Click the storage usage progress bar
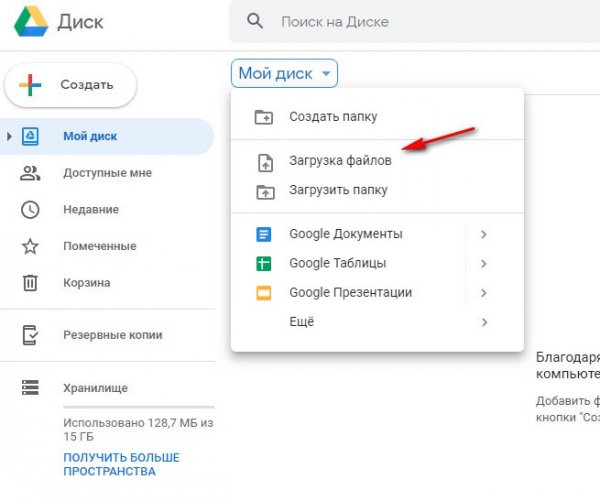Viewport: 600px width, 501px height. [x=139, y=407]
